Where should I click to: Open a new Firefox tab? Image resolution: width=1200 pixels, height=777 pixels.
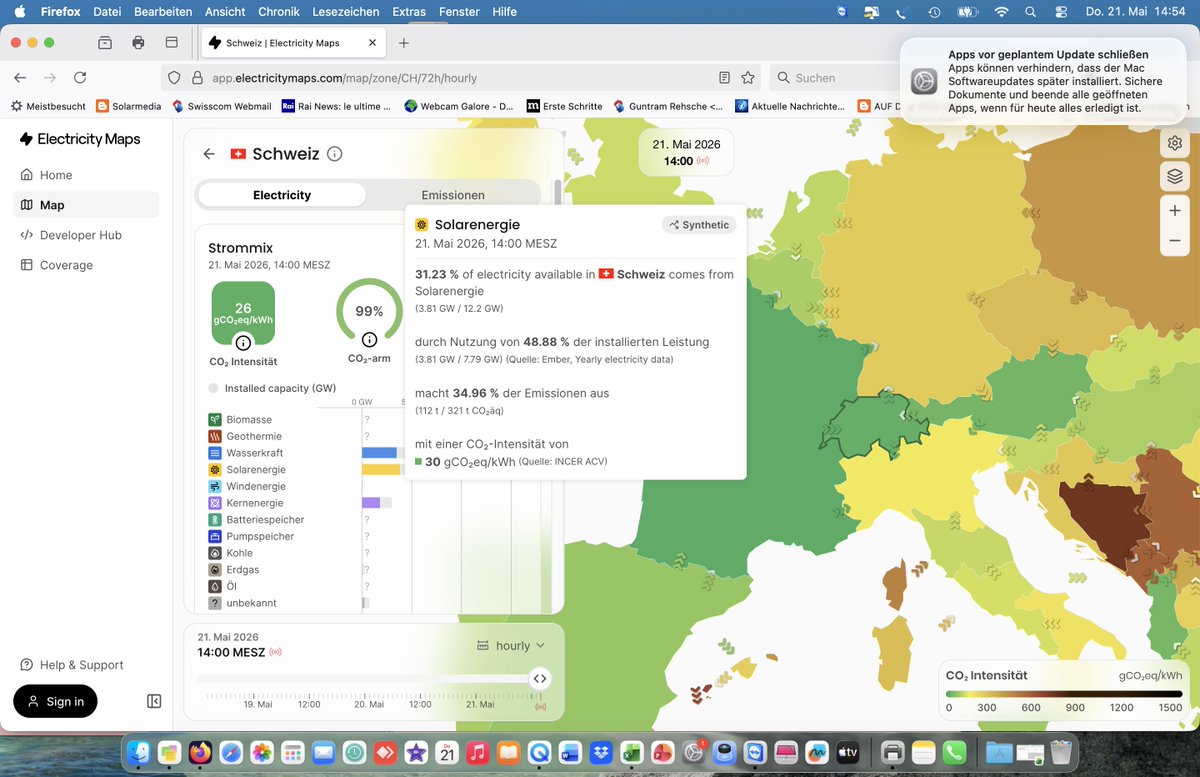click(x=404, y=43)
